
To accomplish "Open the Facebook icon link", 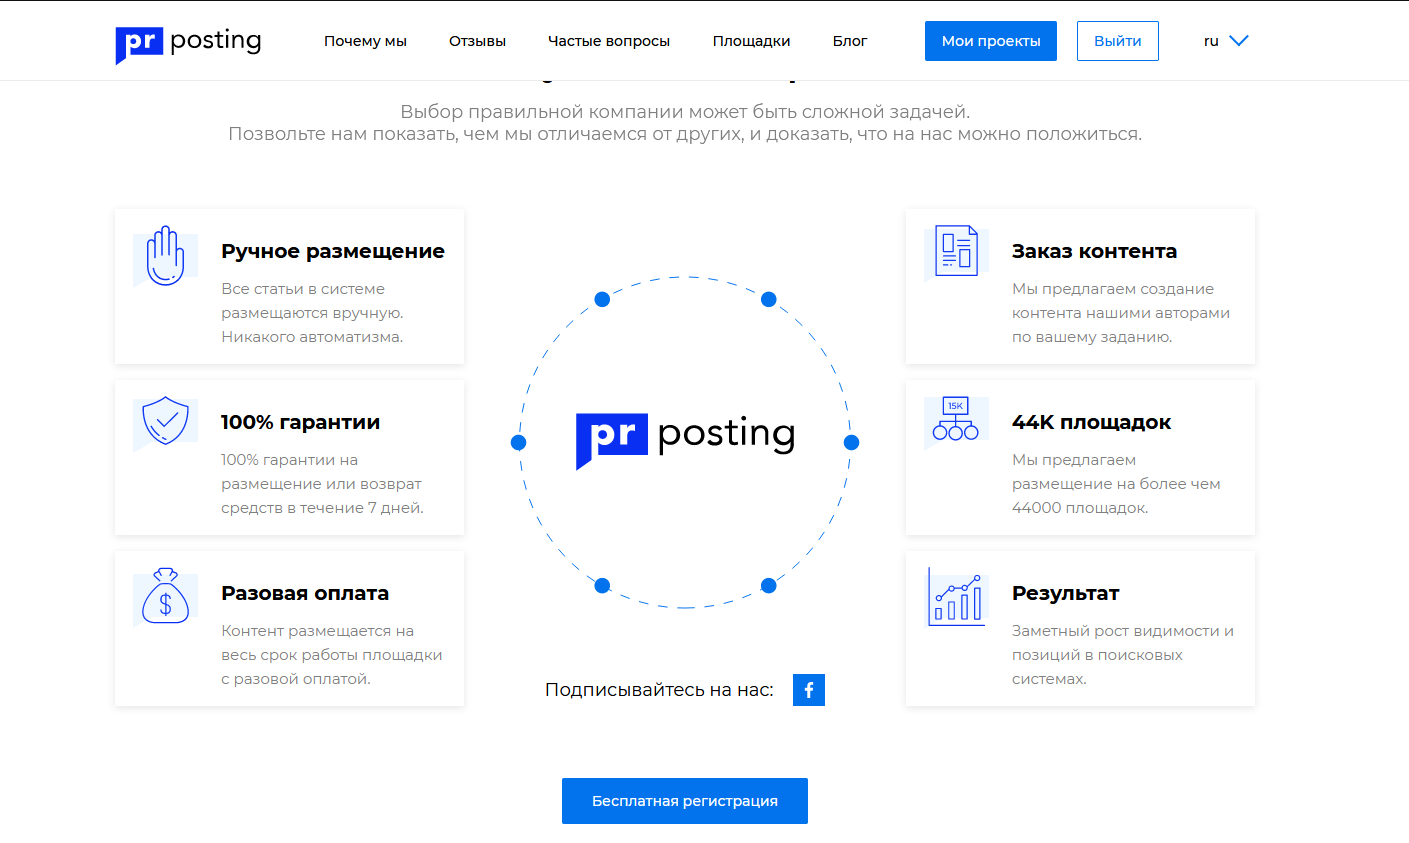I will coord(809,690).
